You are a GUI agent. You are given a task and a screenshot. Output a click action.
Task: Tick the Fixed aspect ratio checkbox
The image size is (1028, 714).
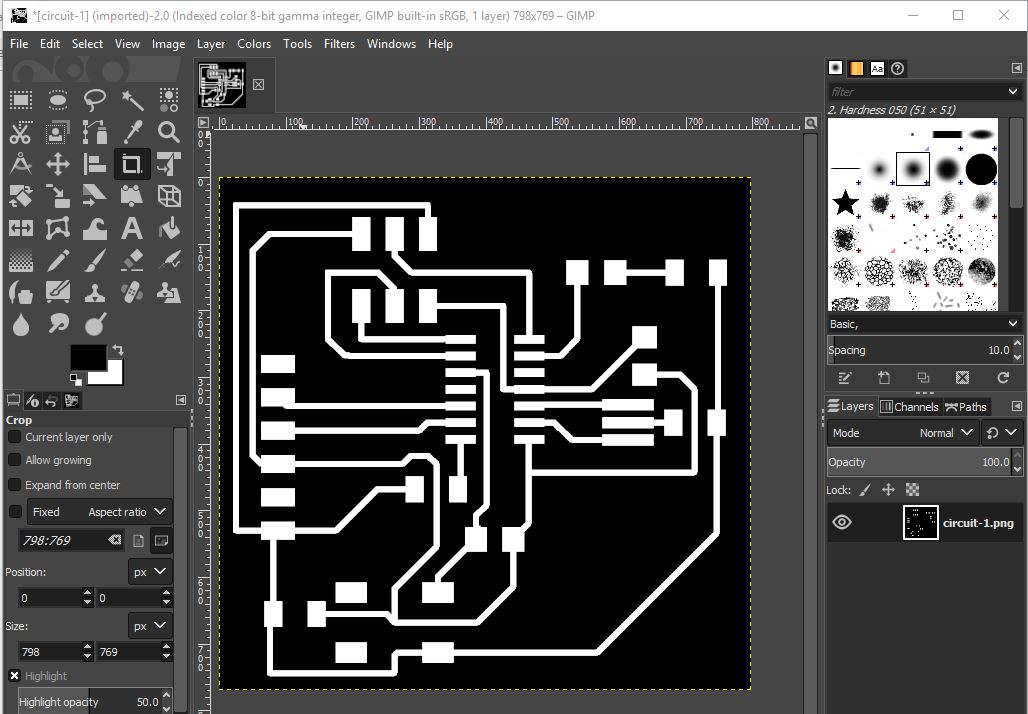[x=15, y=512]
